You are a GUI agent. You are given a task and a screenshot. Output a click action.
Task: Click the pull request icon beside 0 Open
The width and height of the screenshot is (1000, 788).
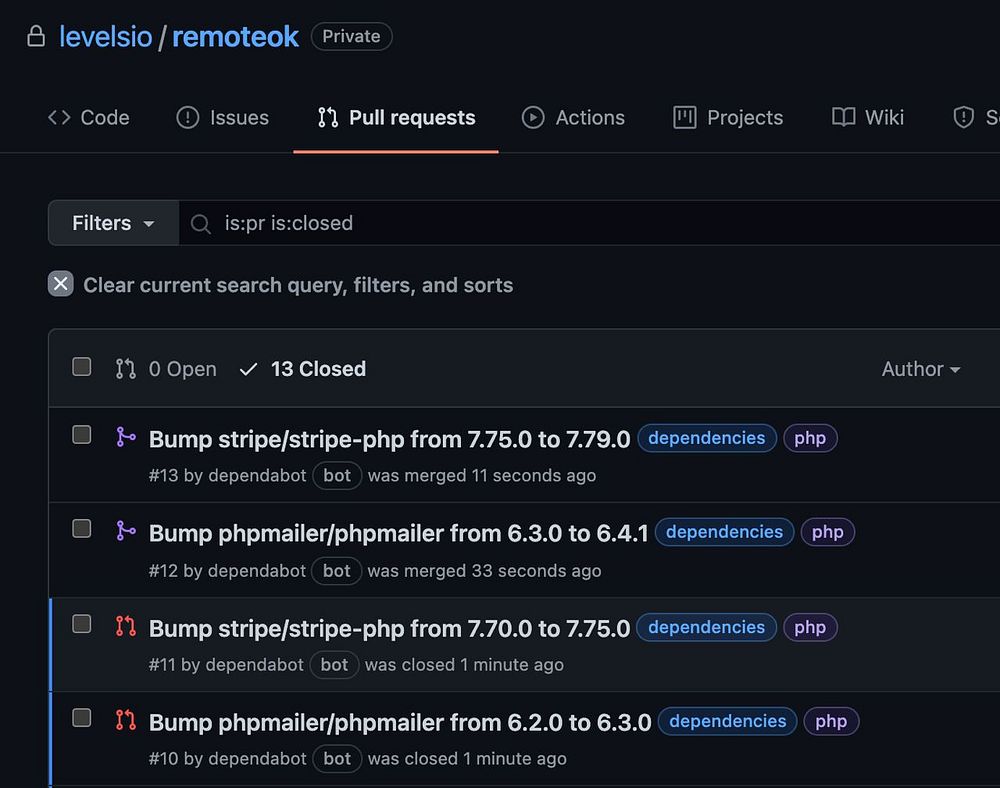click(x=125, y=369)
